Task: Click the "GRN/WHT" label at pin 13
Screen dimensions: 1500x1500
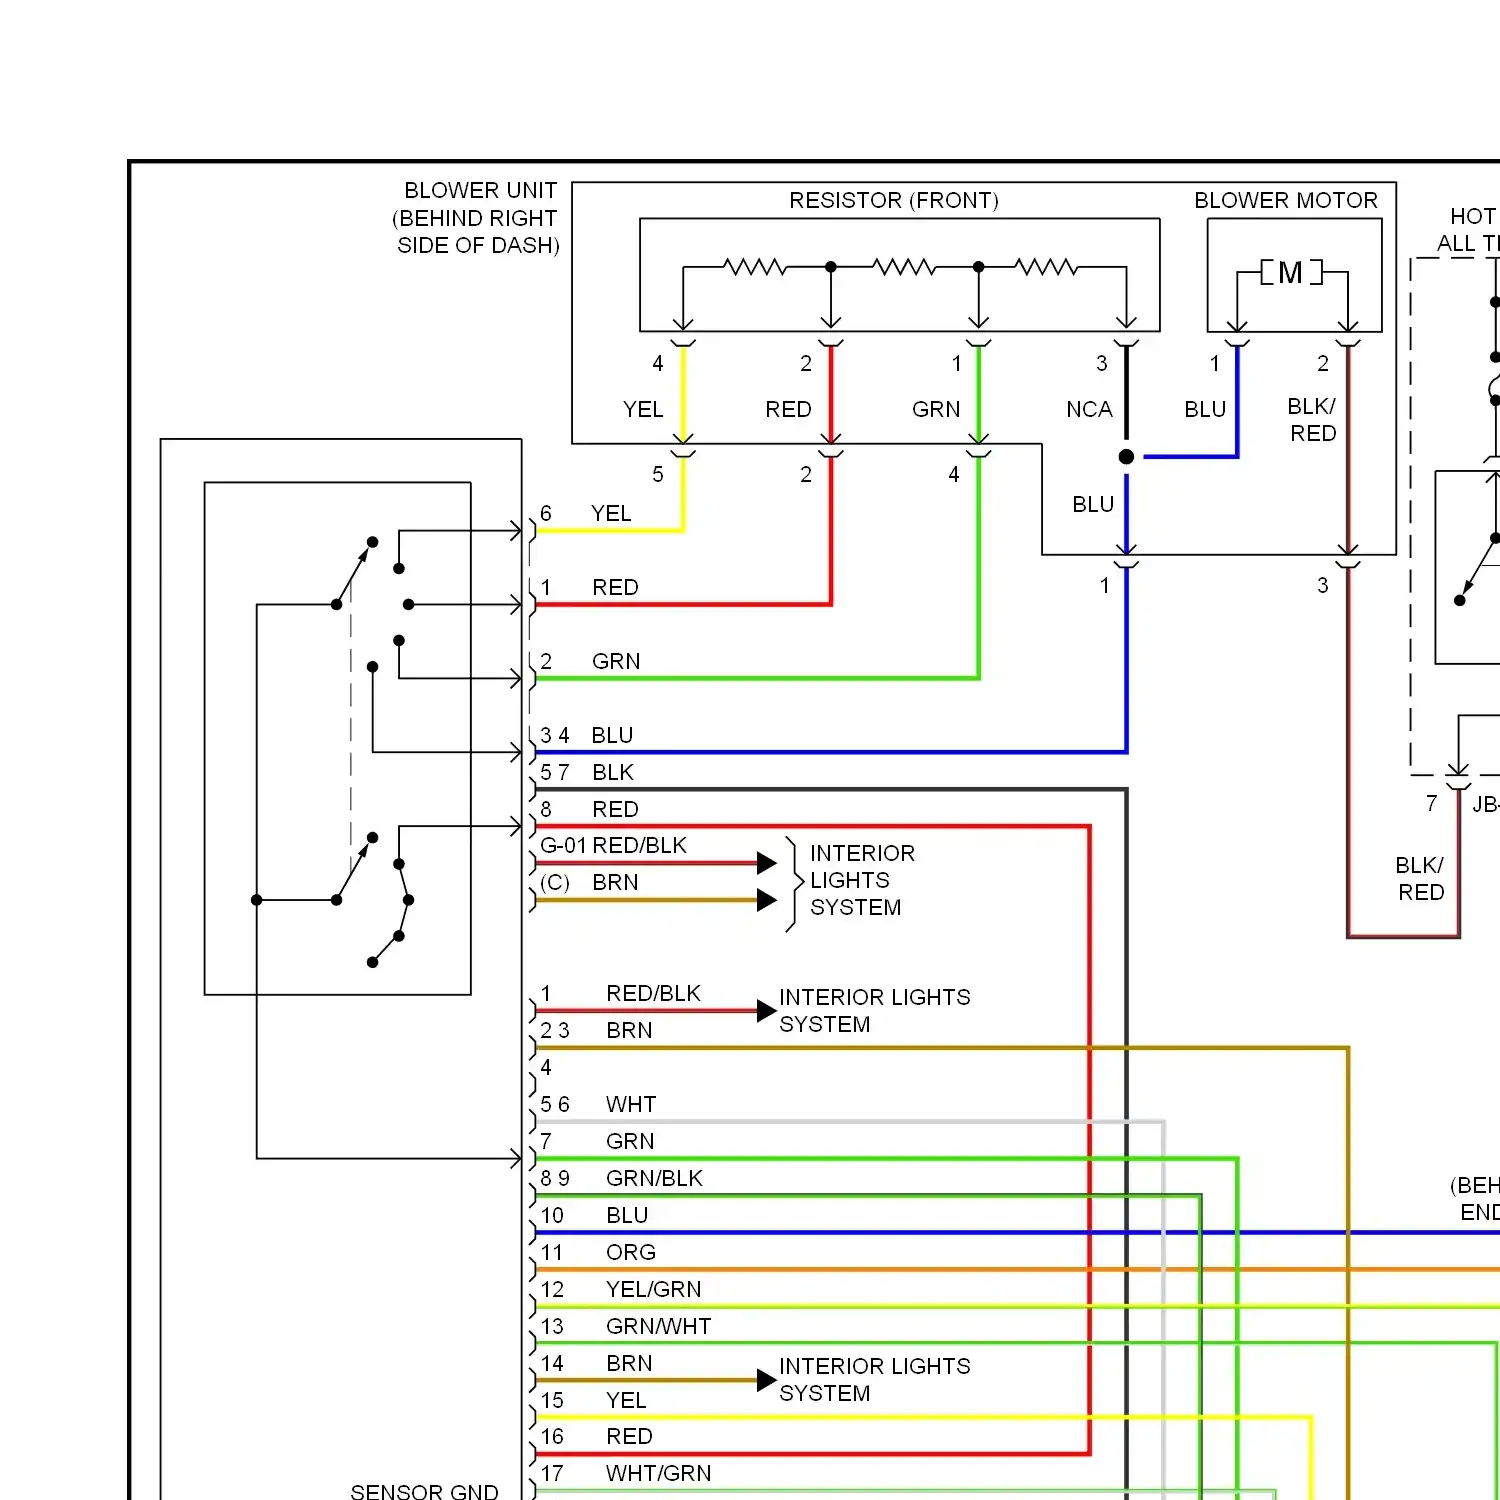Action: [659, 1326]
